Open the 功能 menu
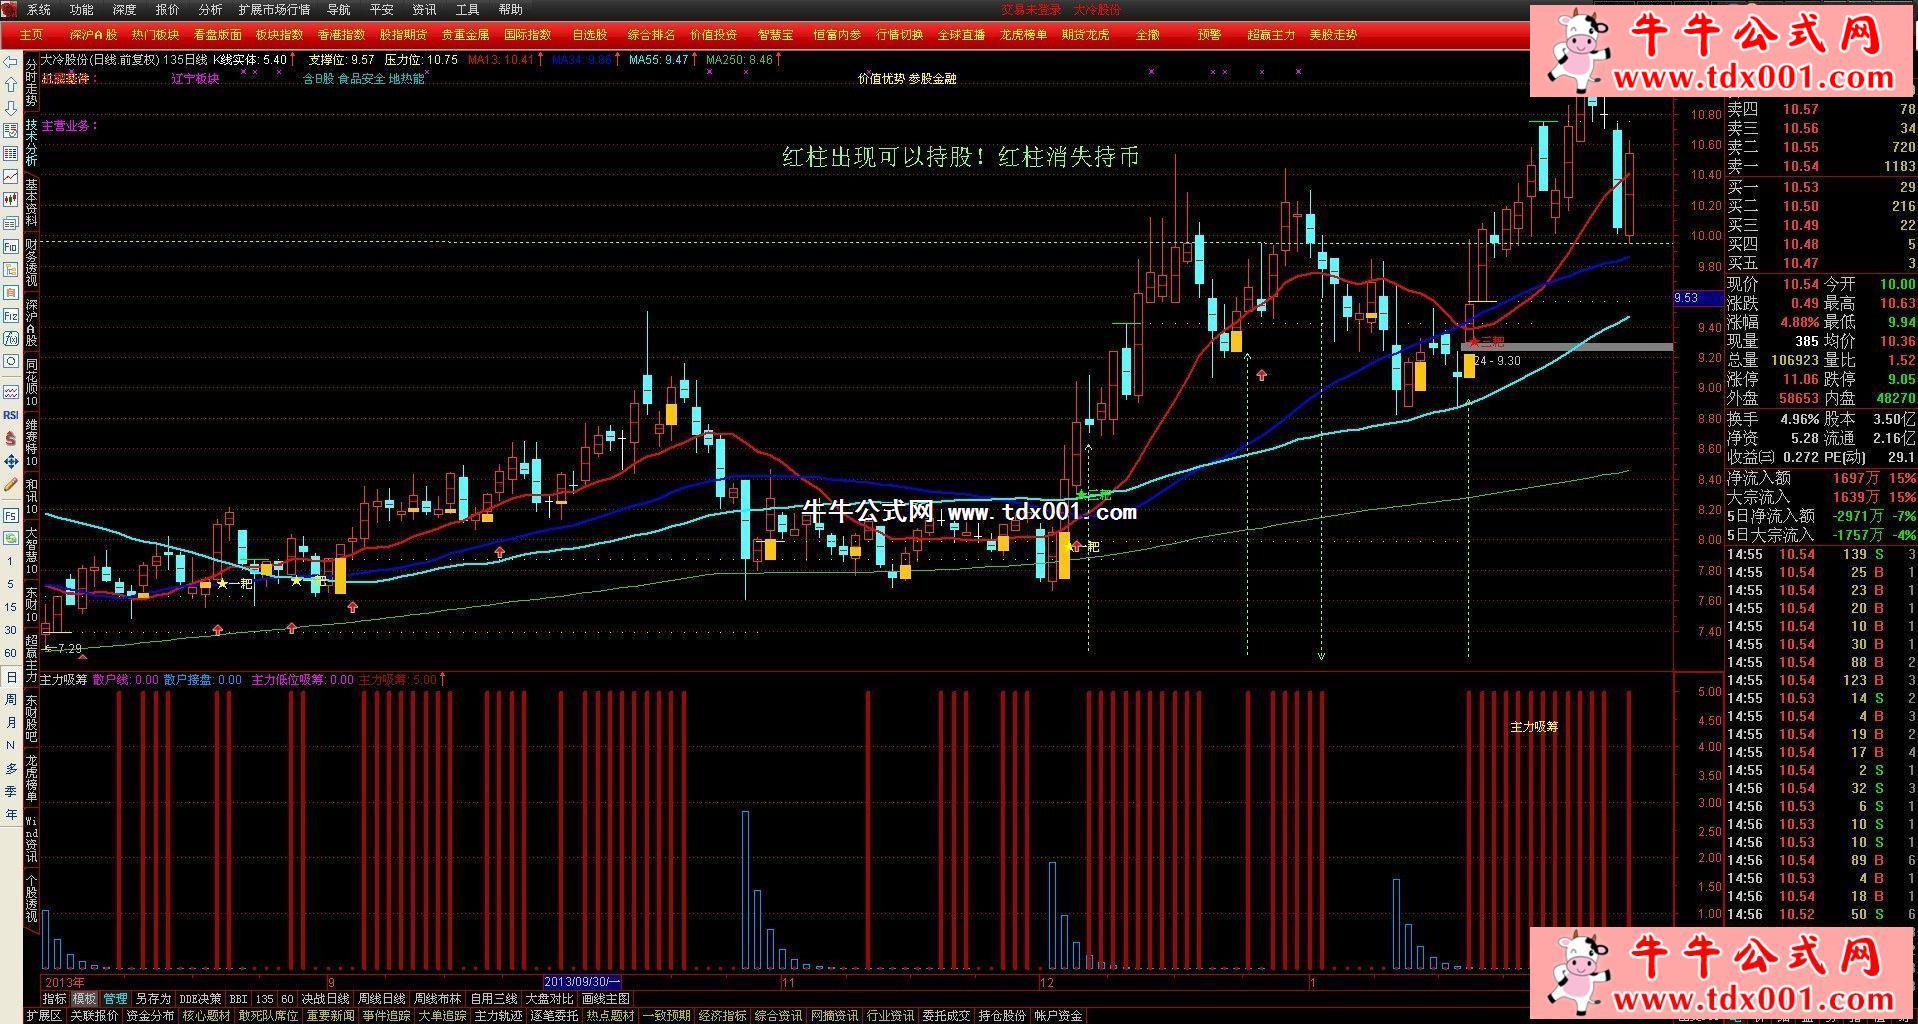 click(x=82, y=9)
